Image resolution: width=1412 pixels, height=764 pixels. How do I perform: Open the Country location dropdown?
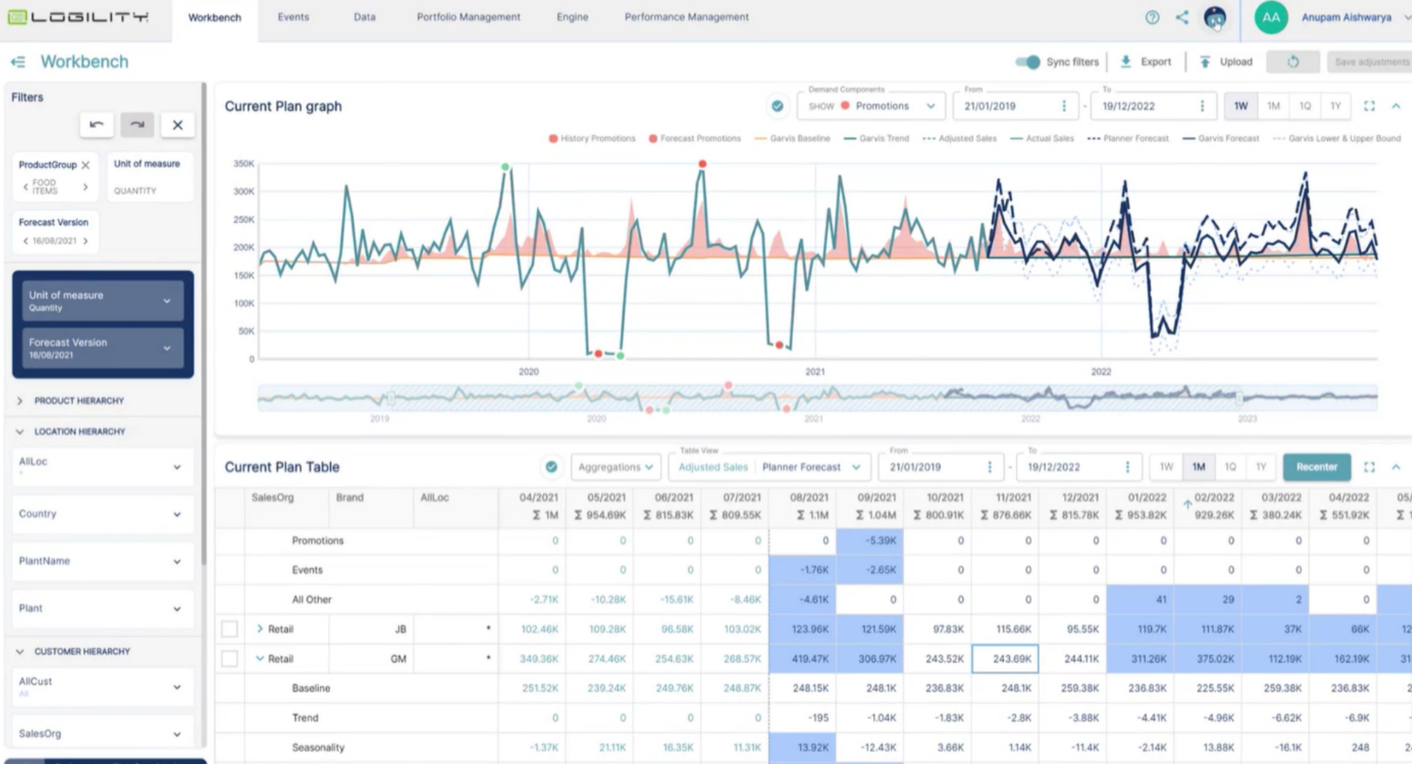tap(102, 514)
